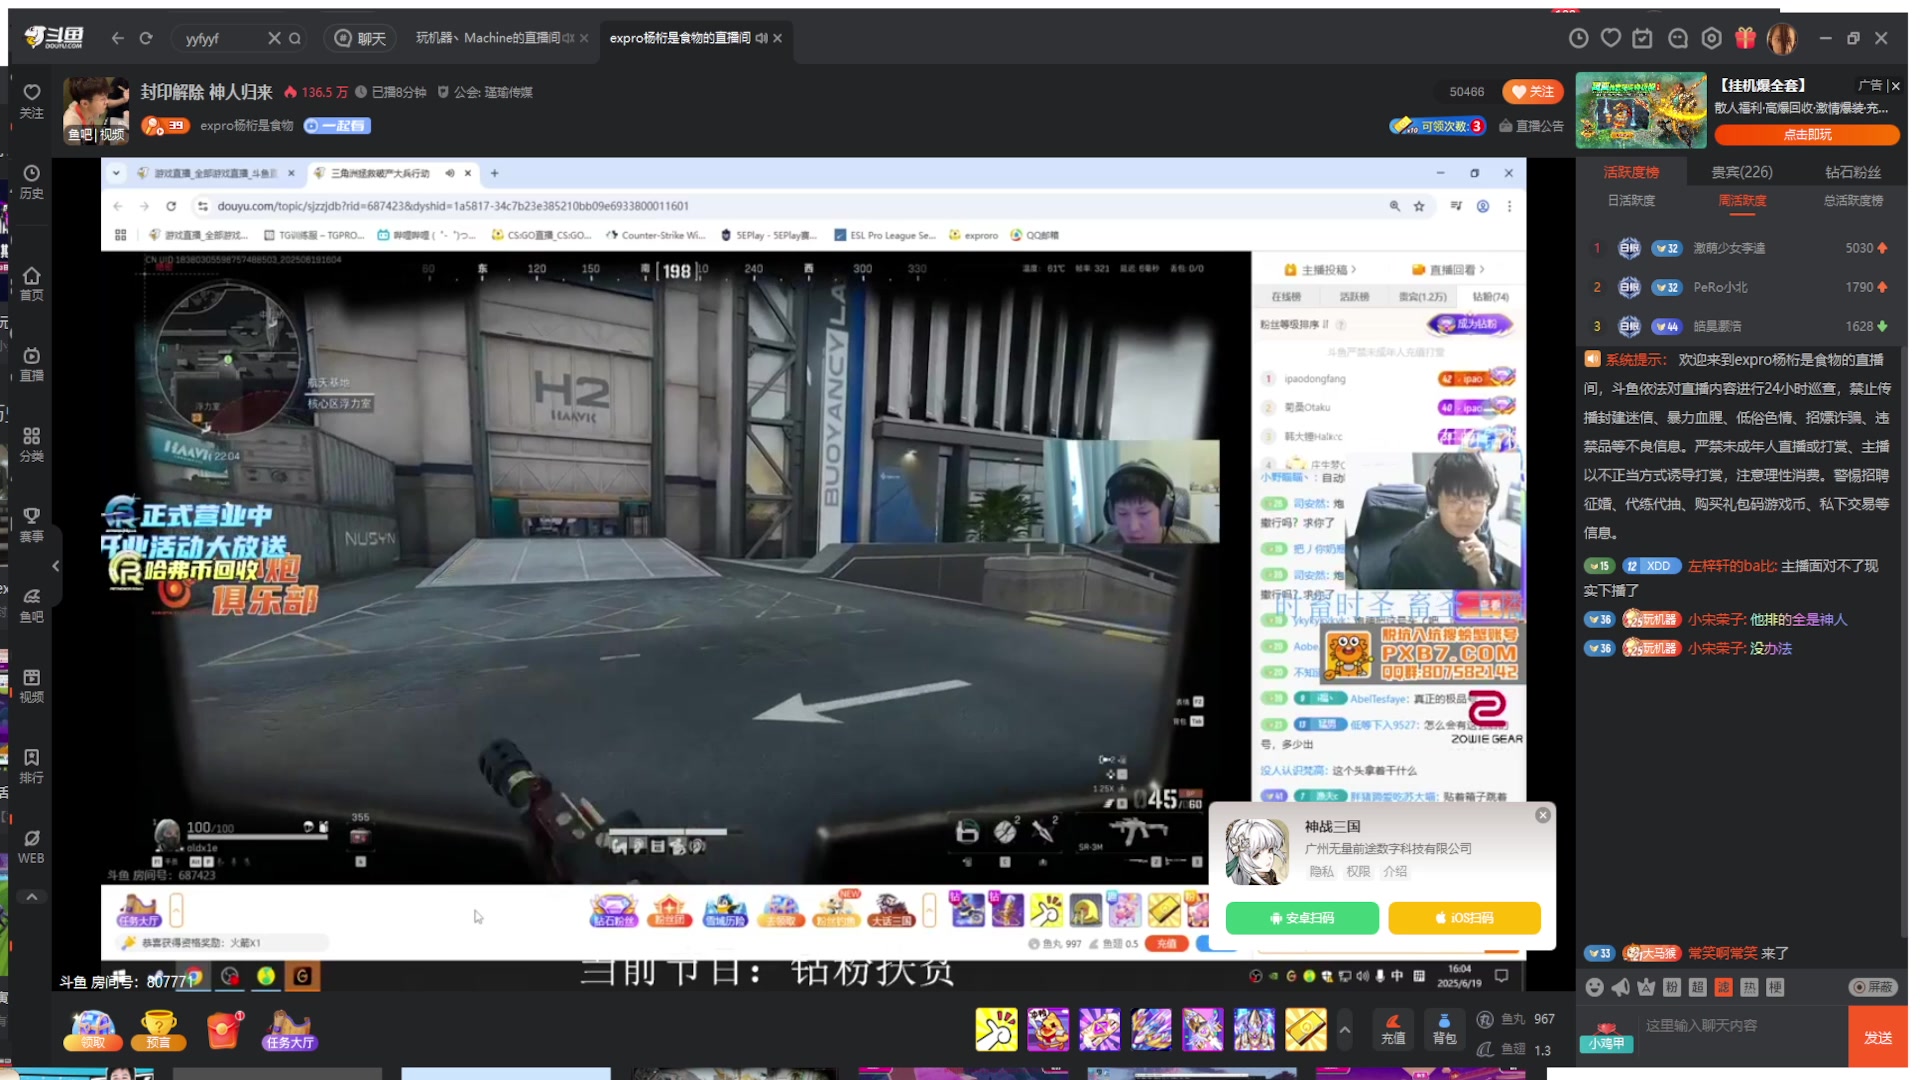The height and width of the screenshot is (1080, 1920).
Task: Select the 周活跃度 sub-tab
Action: [1741, 201]
